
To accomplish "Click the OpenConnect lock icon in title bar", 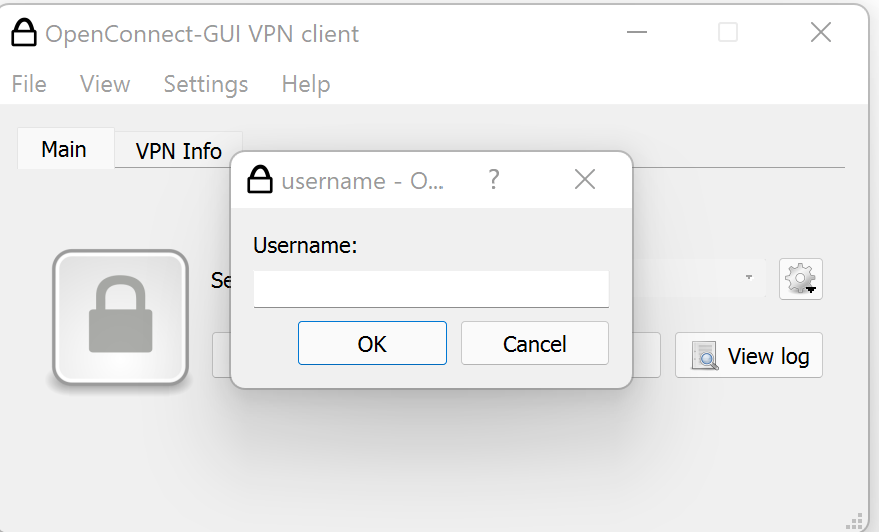I will pos(25,33).
